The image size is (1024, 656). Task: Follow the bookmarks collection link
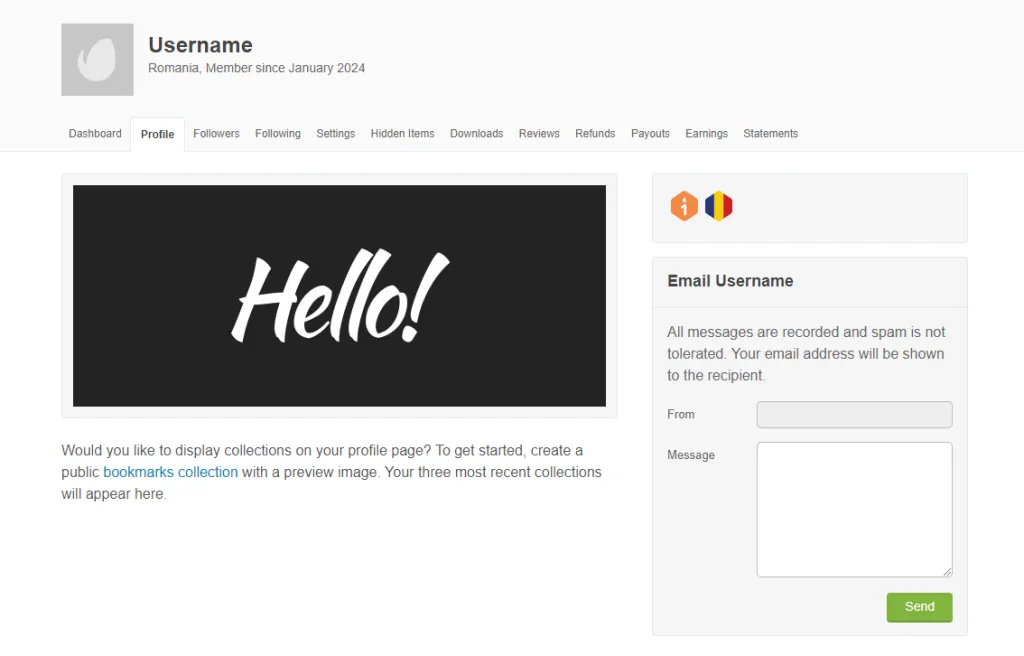click(170, 472)
